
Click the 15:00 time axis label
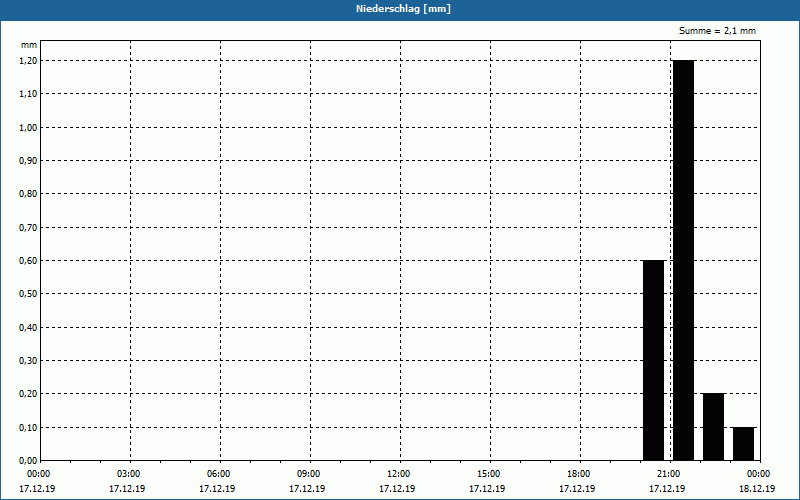pyautogui.click(x=490, y=474)
